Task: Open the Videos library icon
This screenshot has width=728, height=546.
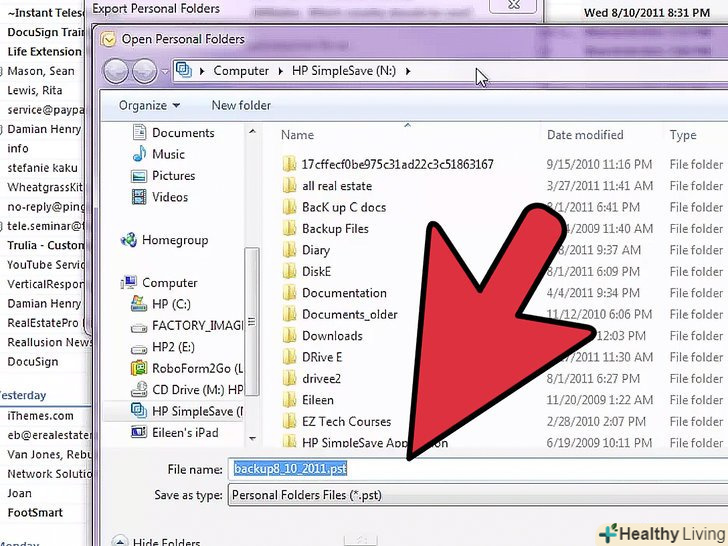Action: (140, 197)
